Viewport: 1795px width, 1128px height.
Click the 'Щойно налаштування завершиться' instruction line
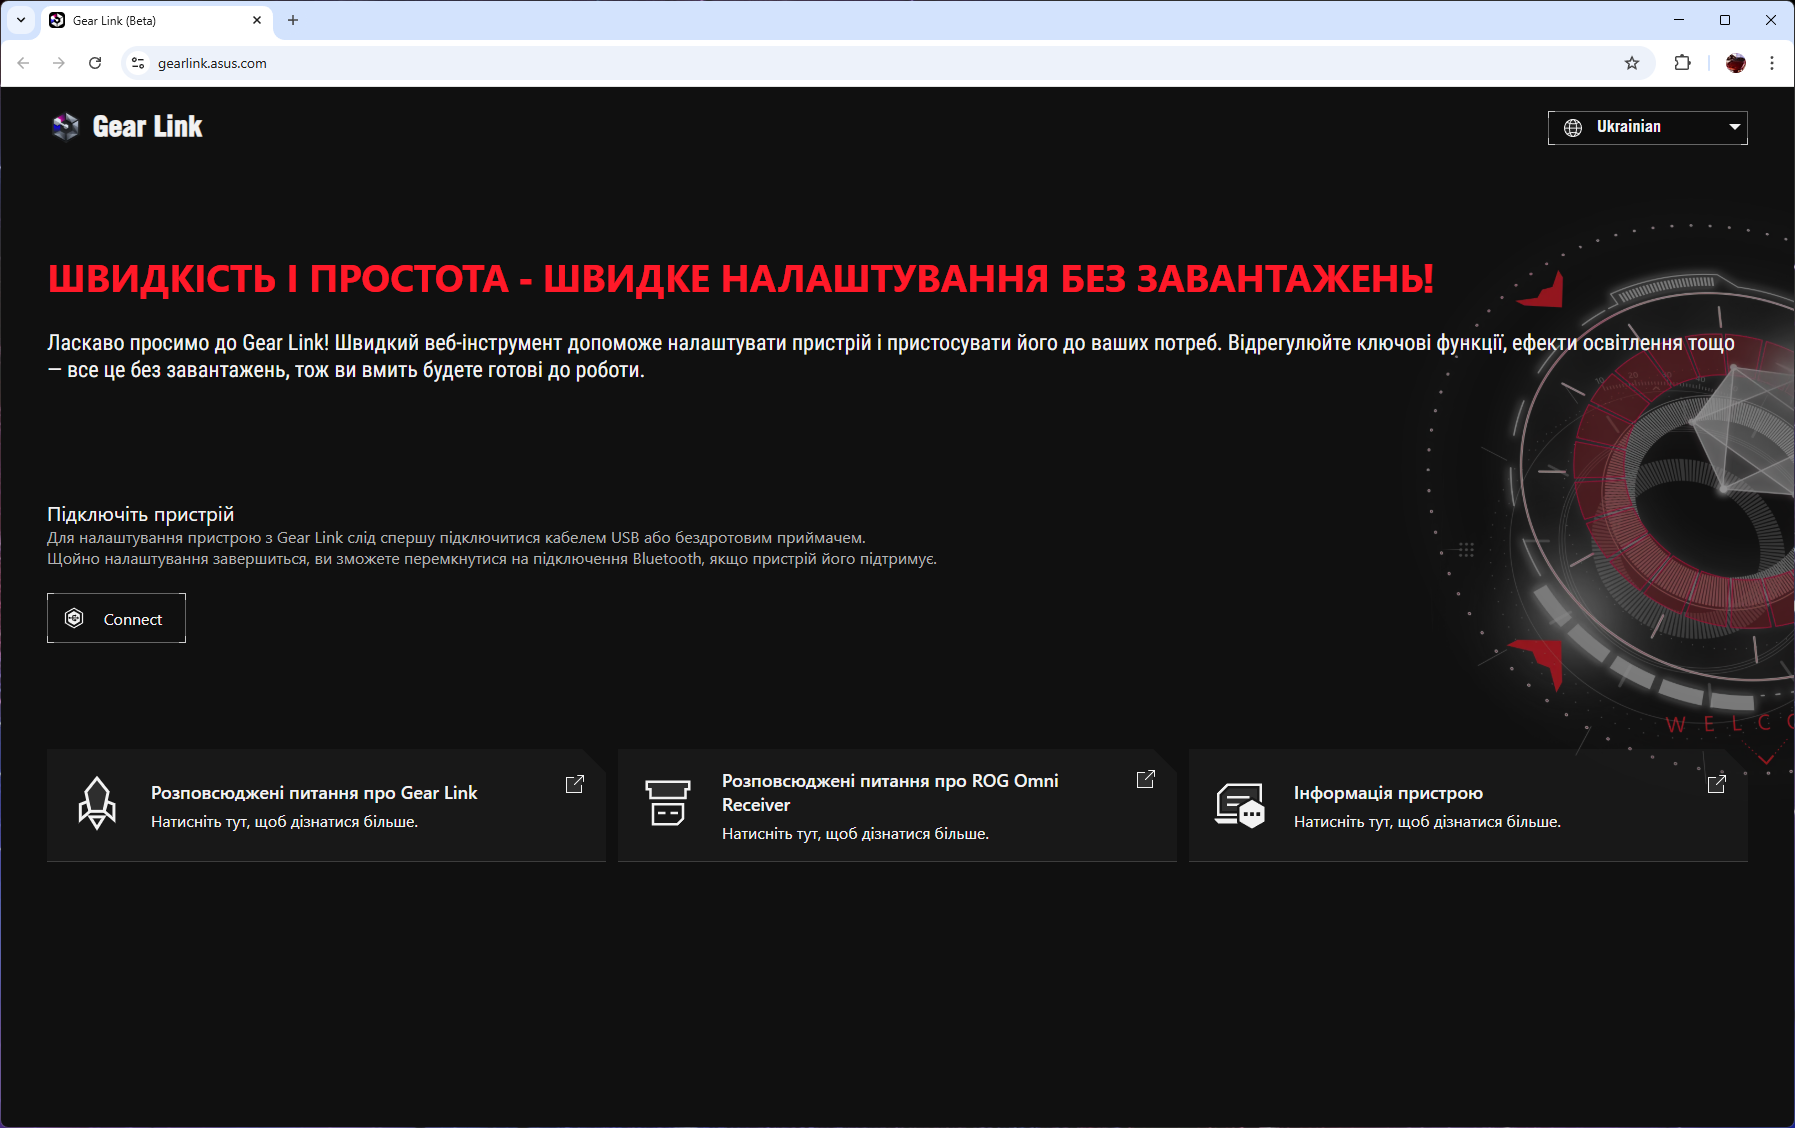pos(492,559)
